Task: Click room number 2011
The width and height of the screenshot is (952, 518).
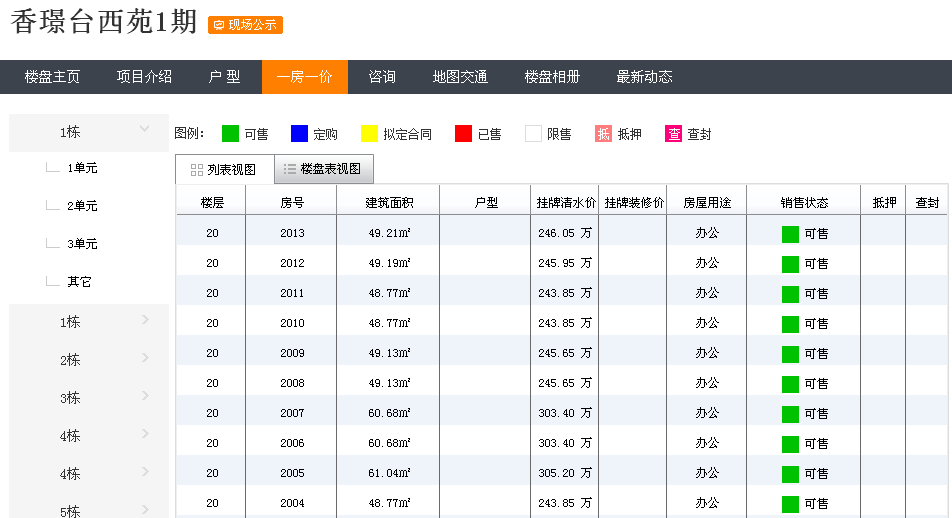Action: pyautogui.click(x=292, y=293)
